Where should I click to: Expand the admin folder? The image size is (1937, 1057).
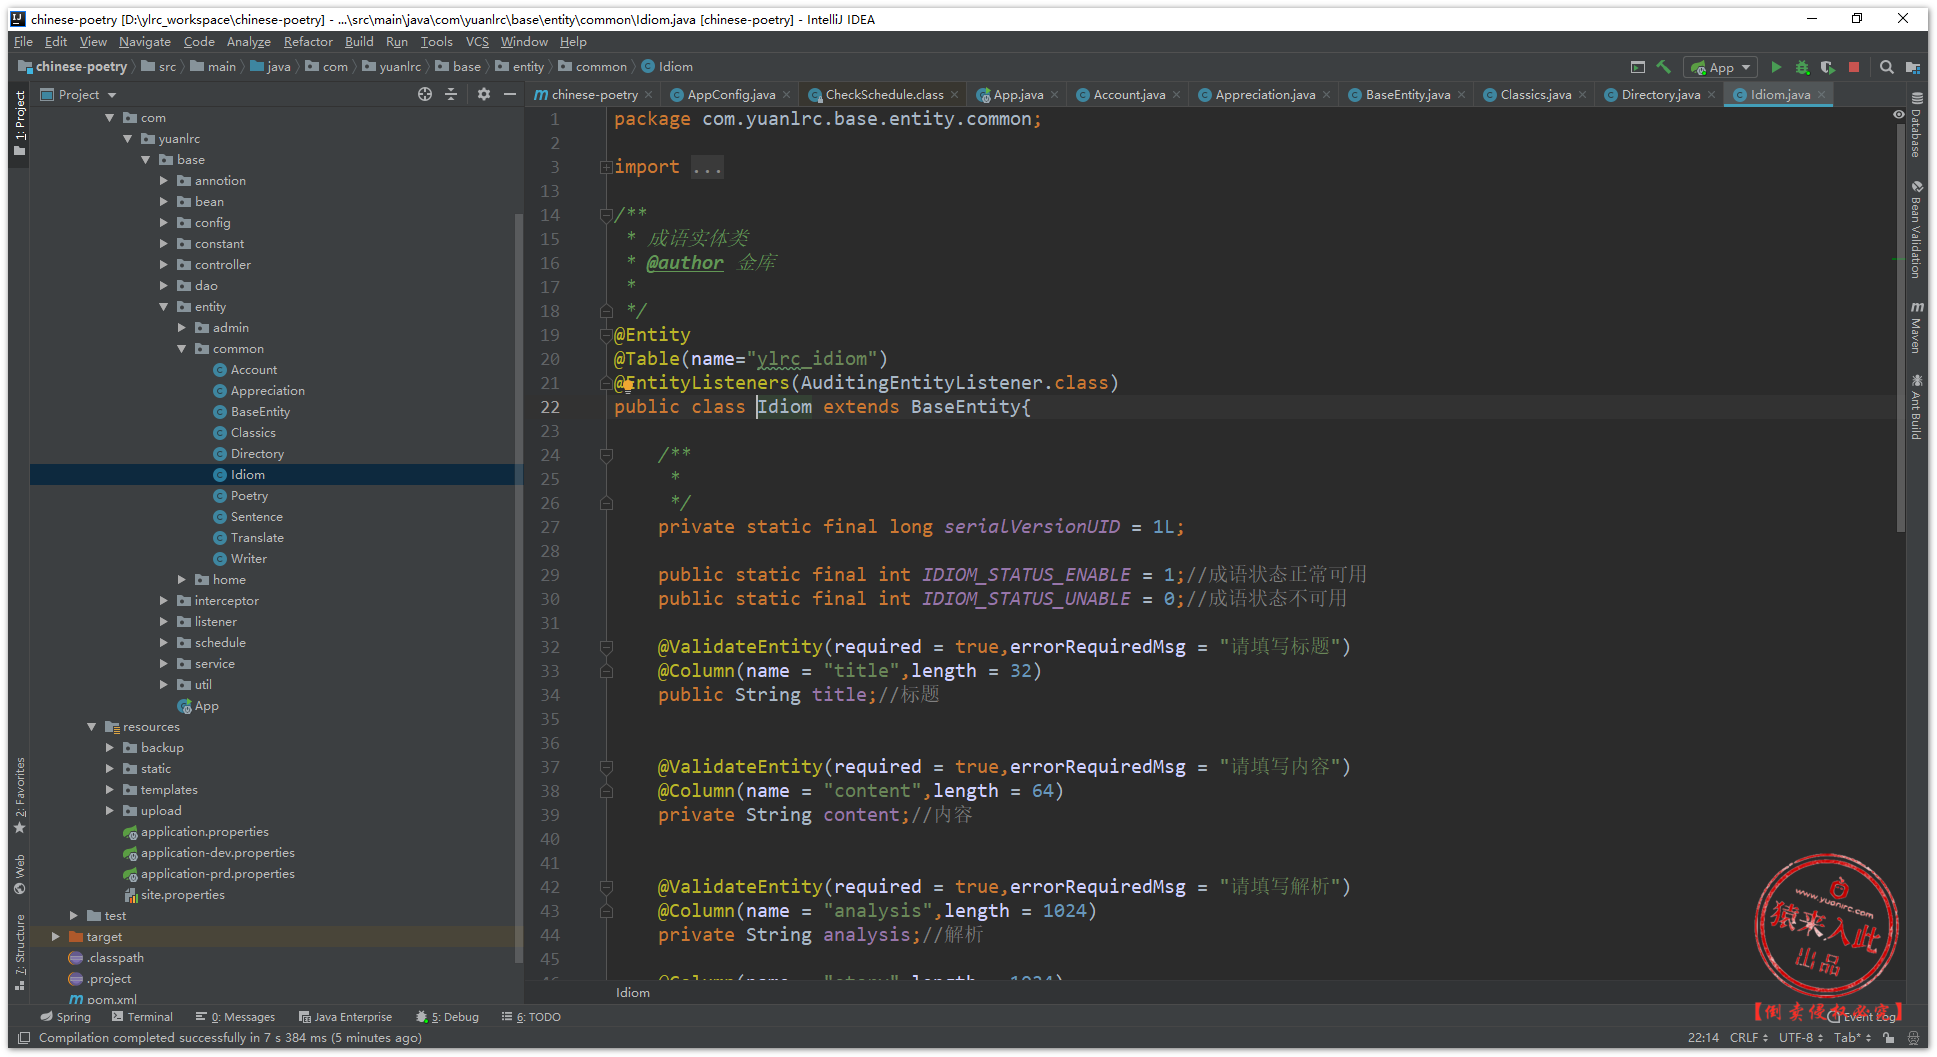tap(182, 328)
